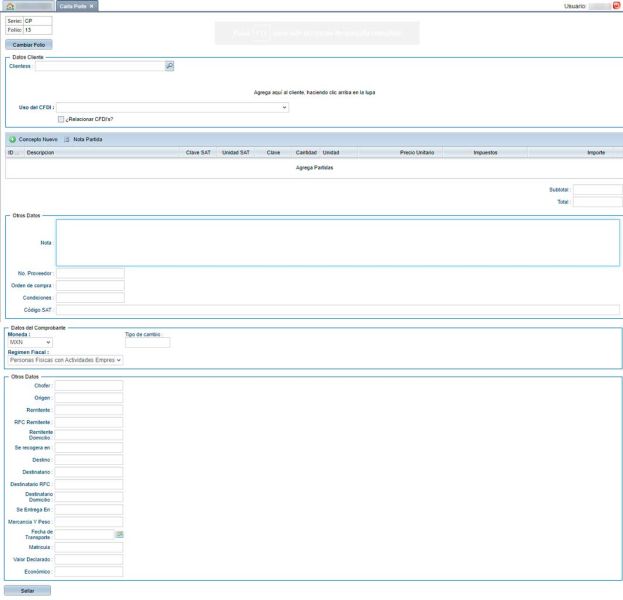
Task: Click the Orden de compra field
Action: click(90, 285)
